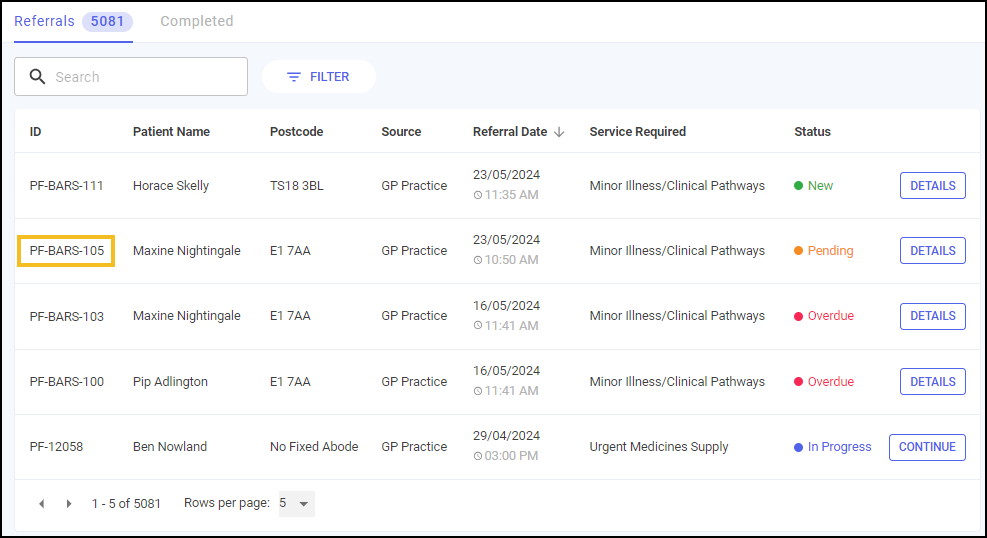Image resolution: width=987 pixels, height=538 pixels.
Task: Click clock icon beside 11:35 AM
Action: click(x=478, y=195)
